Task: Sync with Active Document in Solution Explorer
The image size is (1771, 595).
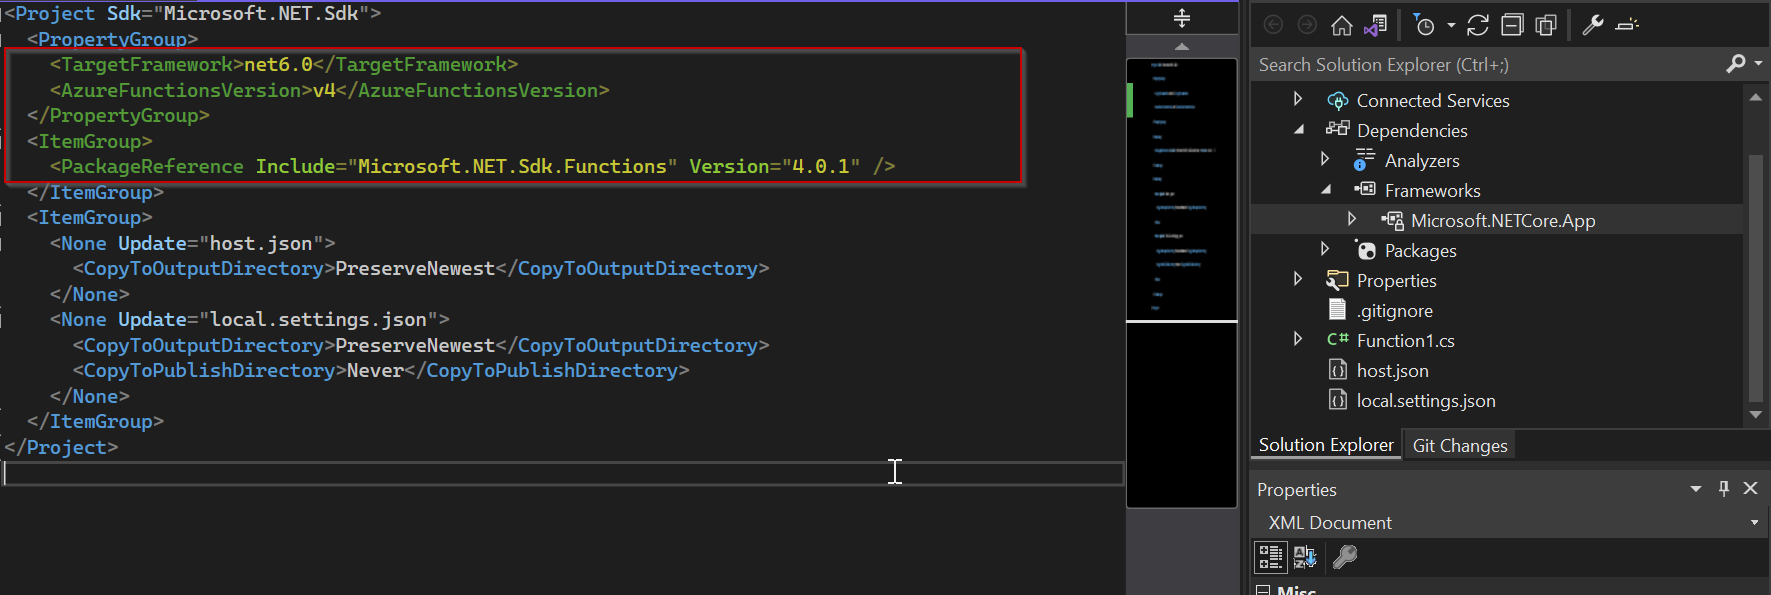Action: (x=1478, y=25)
